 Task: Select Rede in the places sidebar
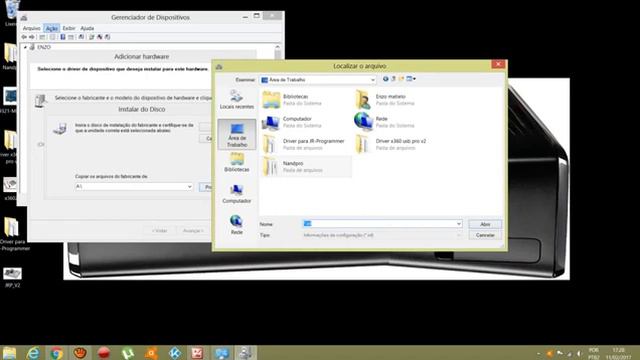click(237, 224)
